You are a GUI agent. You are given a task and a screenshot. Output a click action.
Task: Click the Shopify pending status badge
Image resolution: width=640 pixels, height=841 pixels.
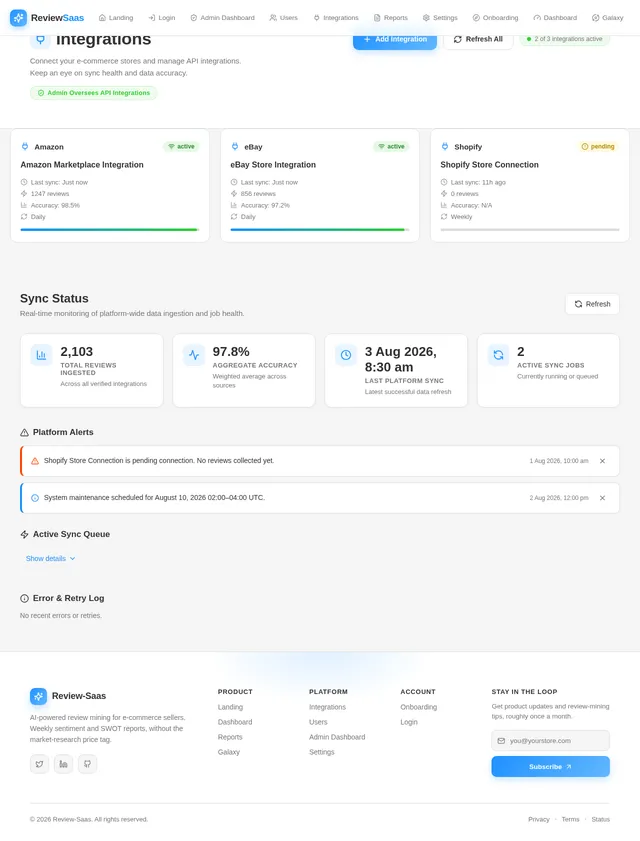[598, 146]
